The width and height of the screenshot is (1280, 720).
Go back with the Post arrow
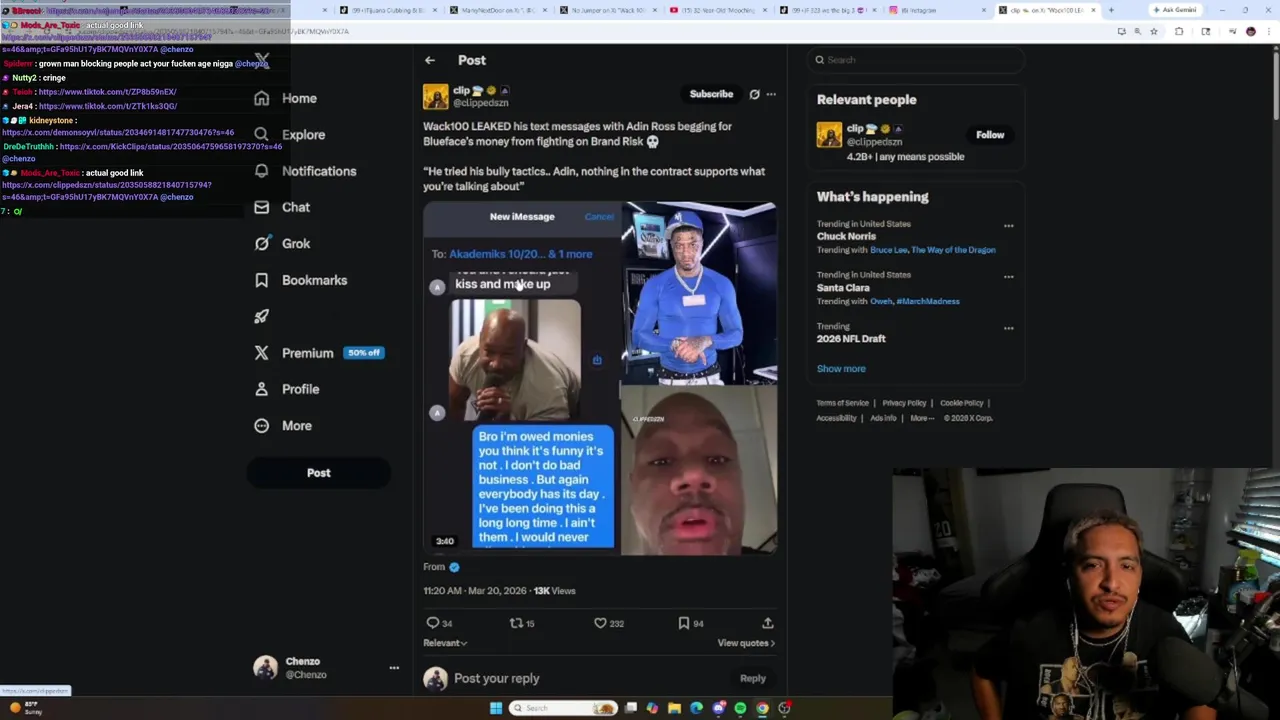point(430,60)
